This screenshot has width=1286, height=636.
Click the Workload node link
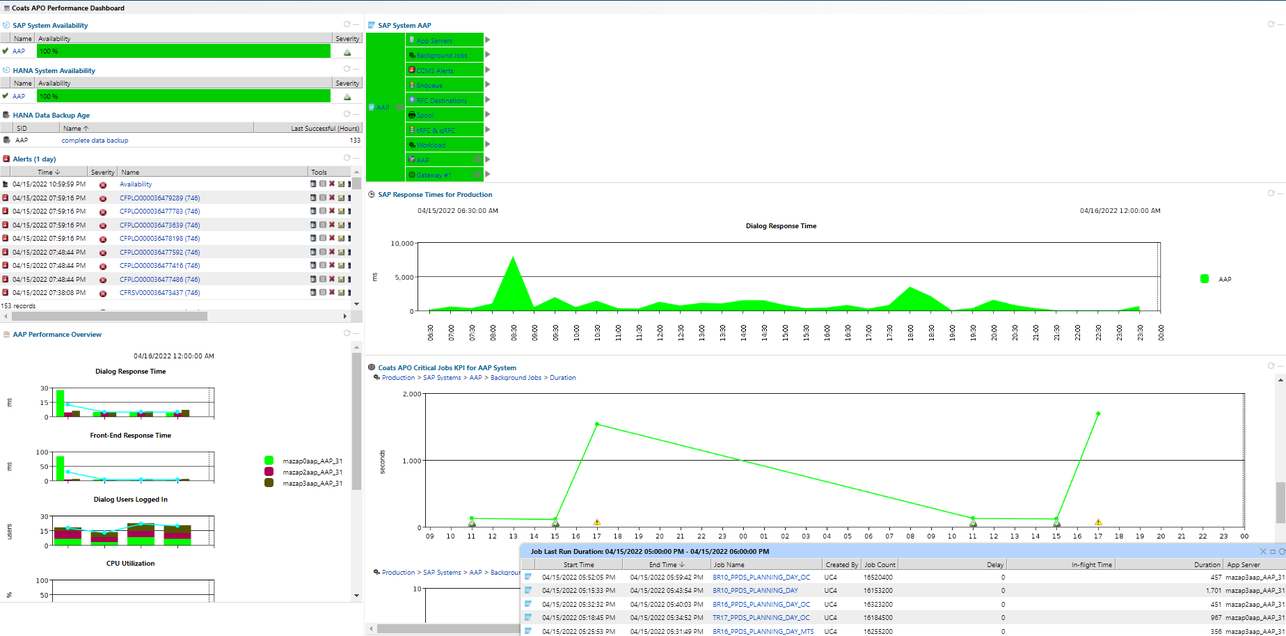tap(431, 145)
